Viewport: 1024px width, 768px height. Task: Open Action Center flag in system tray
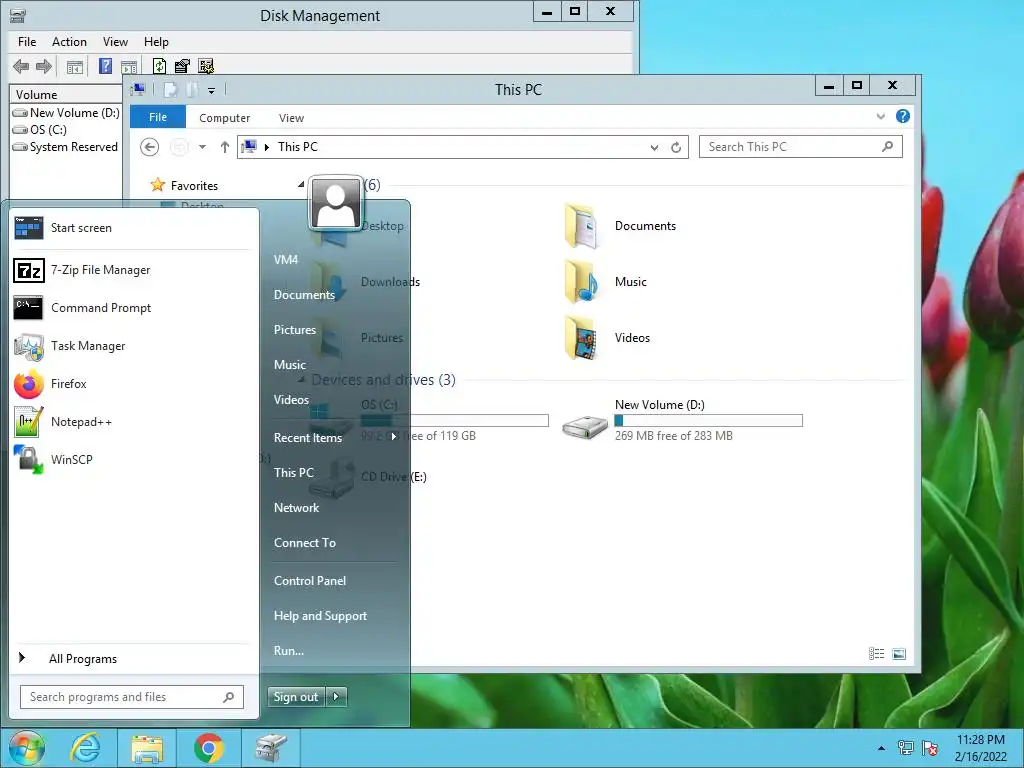click(x=930, y=748)
